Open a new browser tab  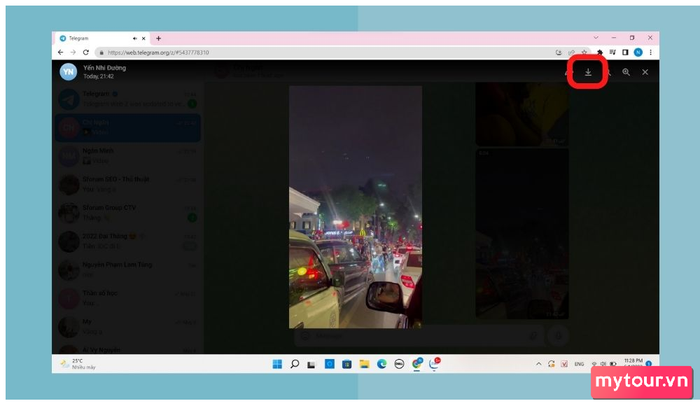click(158, 38)
